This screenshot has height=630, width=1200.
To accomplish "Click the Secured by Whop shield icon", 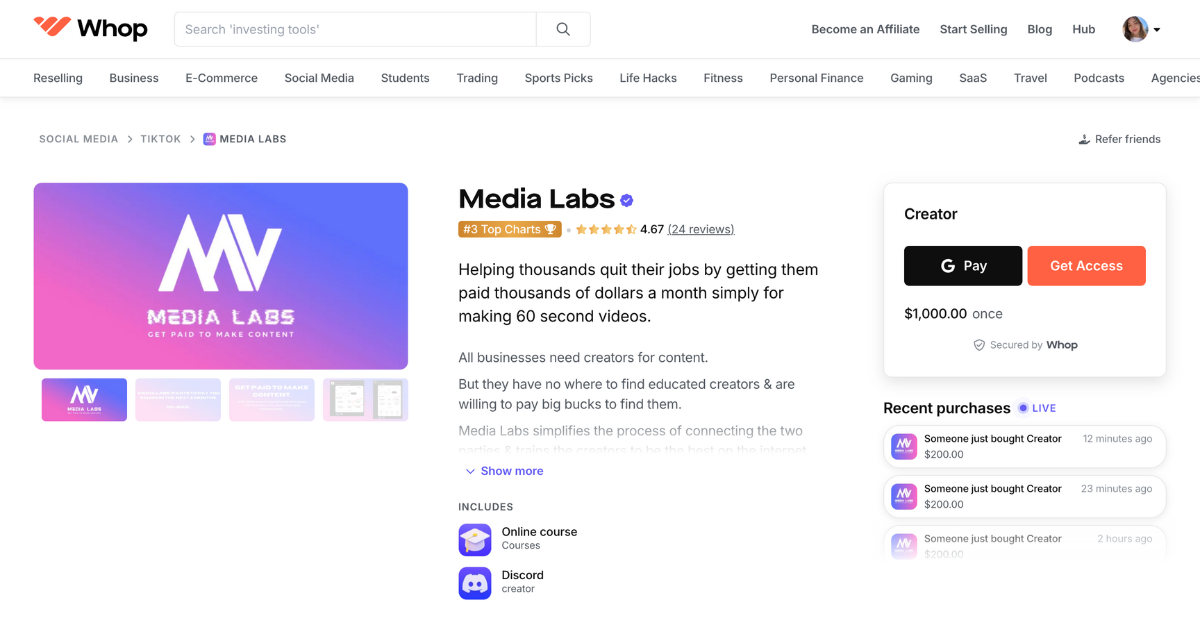I will click(x=978, y=345).
